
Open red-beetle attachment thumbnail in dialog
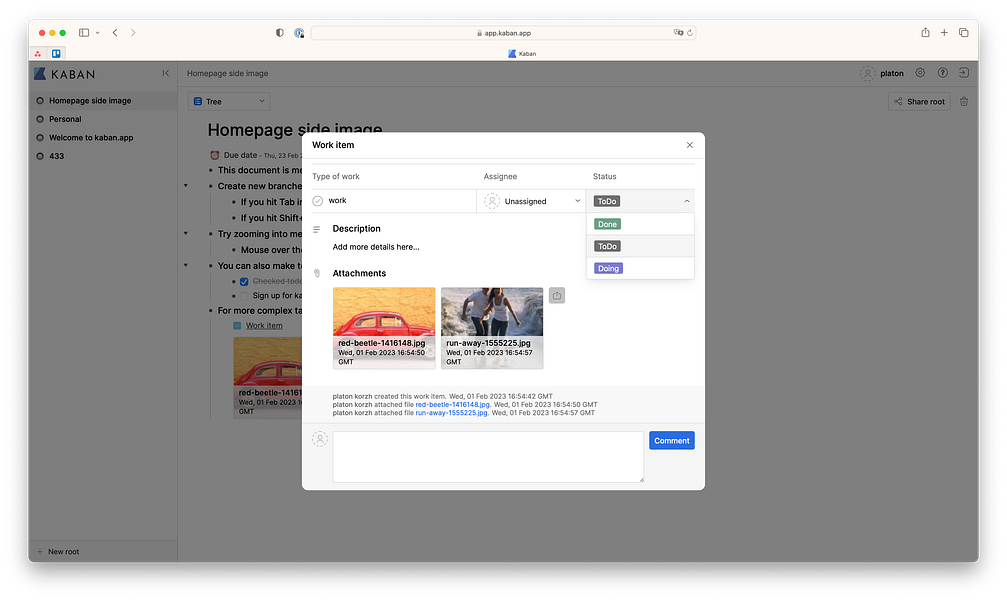384,328
